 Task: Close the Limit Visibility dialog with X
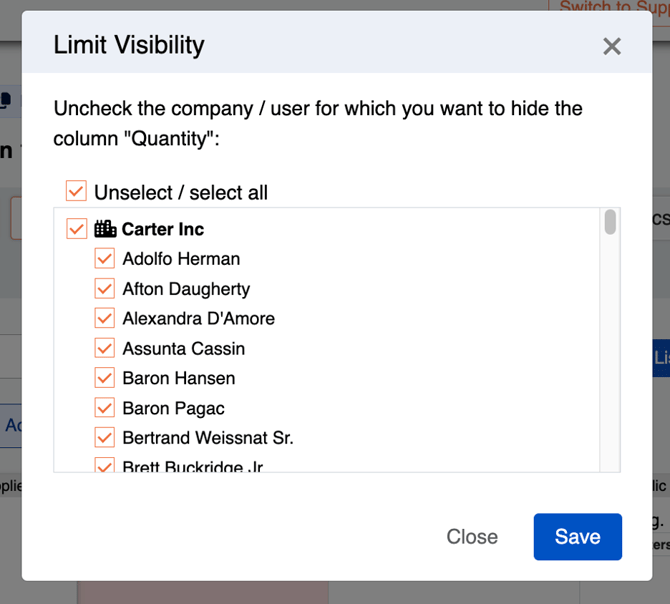tap(612, 46)
